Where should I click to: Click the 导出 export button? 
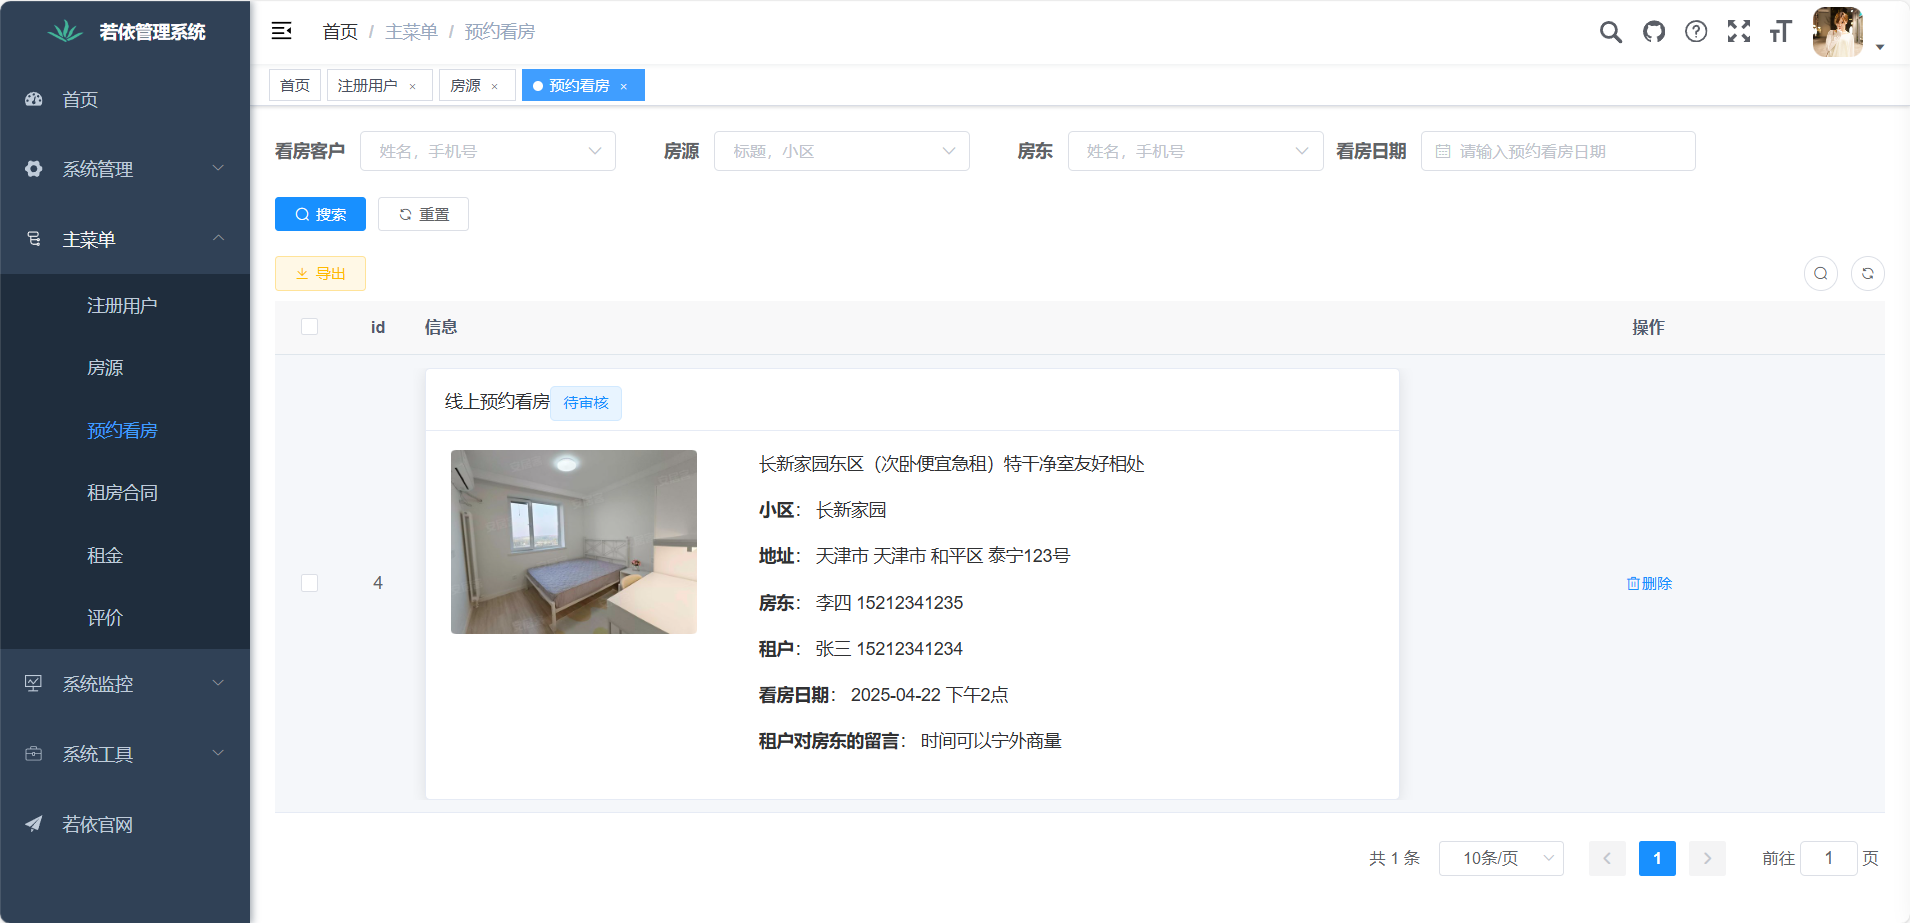(320, 273)
